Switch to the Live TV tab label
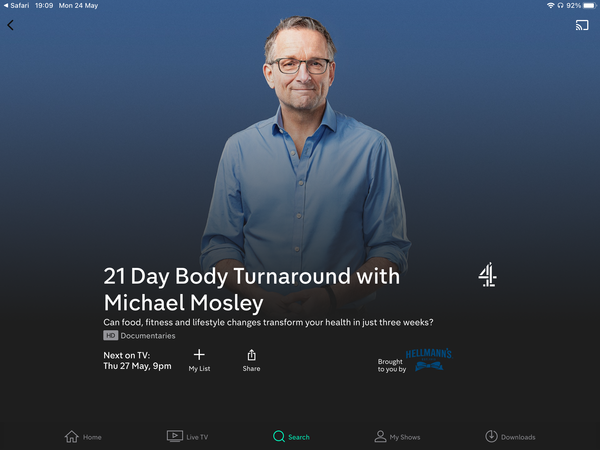600x450 pixels. [197, 437]
